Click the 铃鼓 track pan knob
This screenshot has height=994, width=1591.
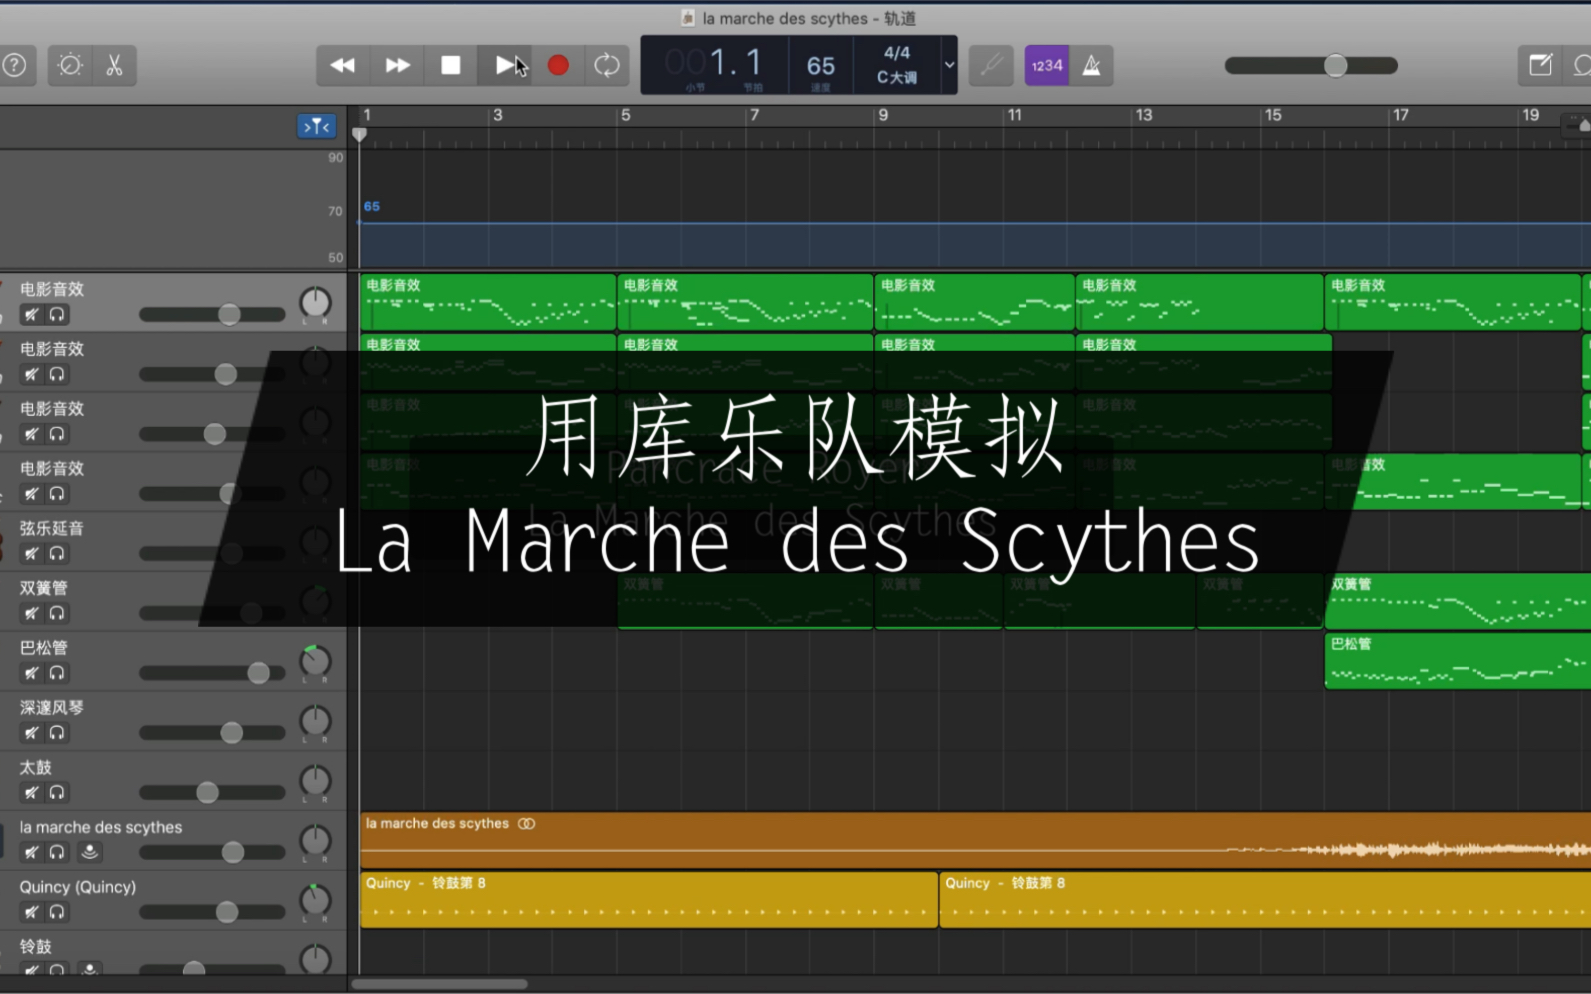click(315, 959)
